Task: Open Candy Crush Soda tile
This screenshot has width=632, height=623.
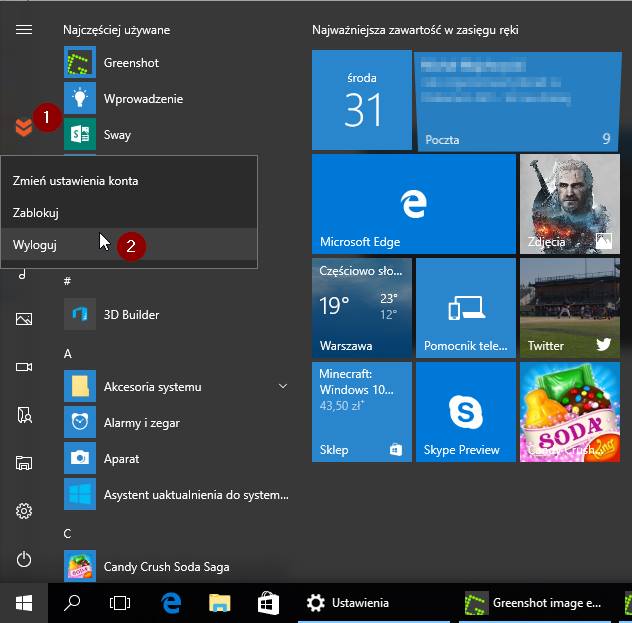Action: click(x=570, y=412)
